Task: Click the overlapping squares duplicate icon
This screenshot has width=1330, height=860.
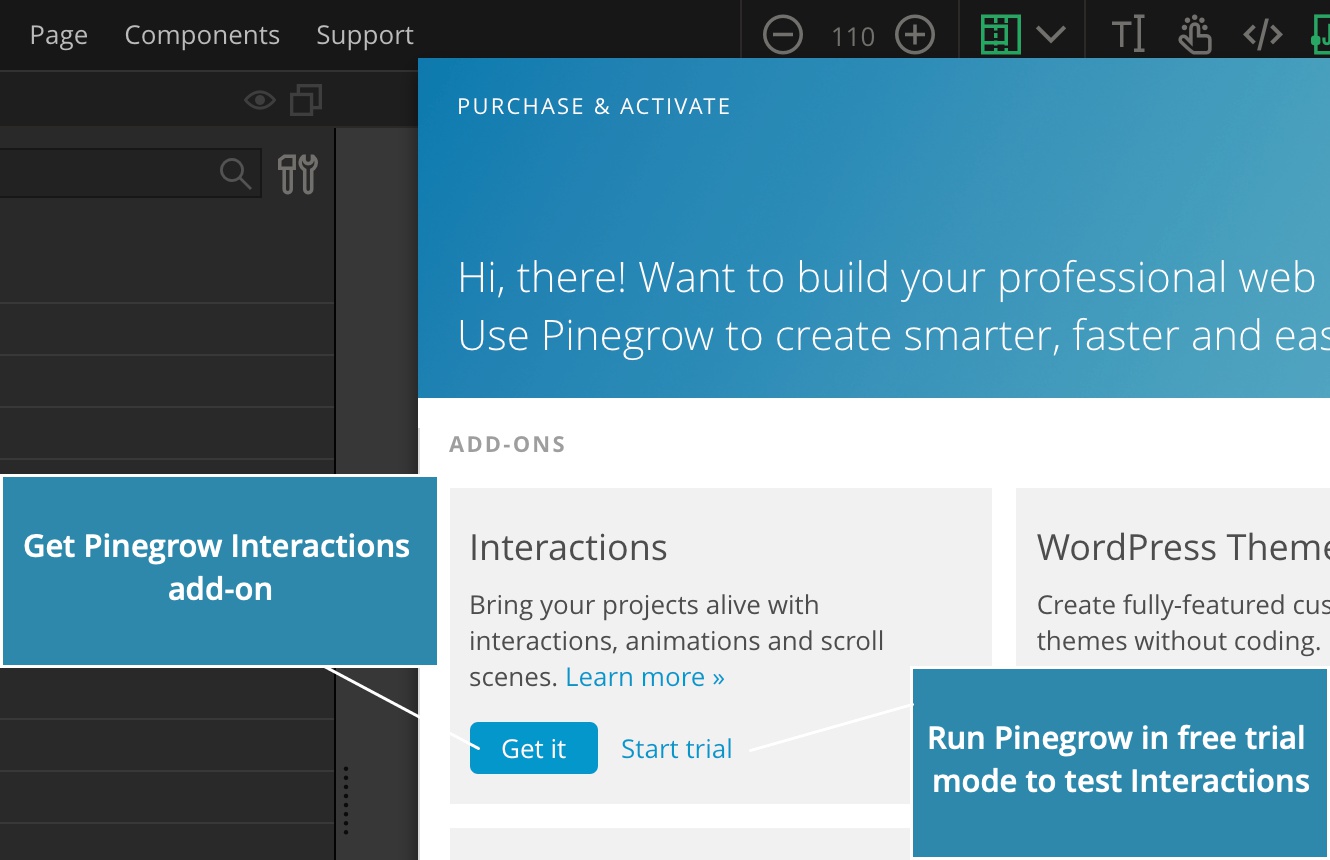Action: pyautogui.click(x=306, y=99)
